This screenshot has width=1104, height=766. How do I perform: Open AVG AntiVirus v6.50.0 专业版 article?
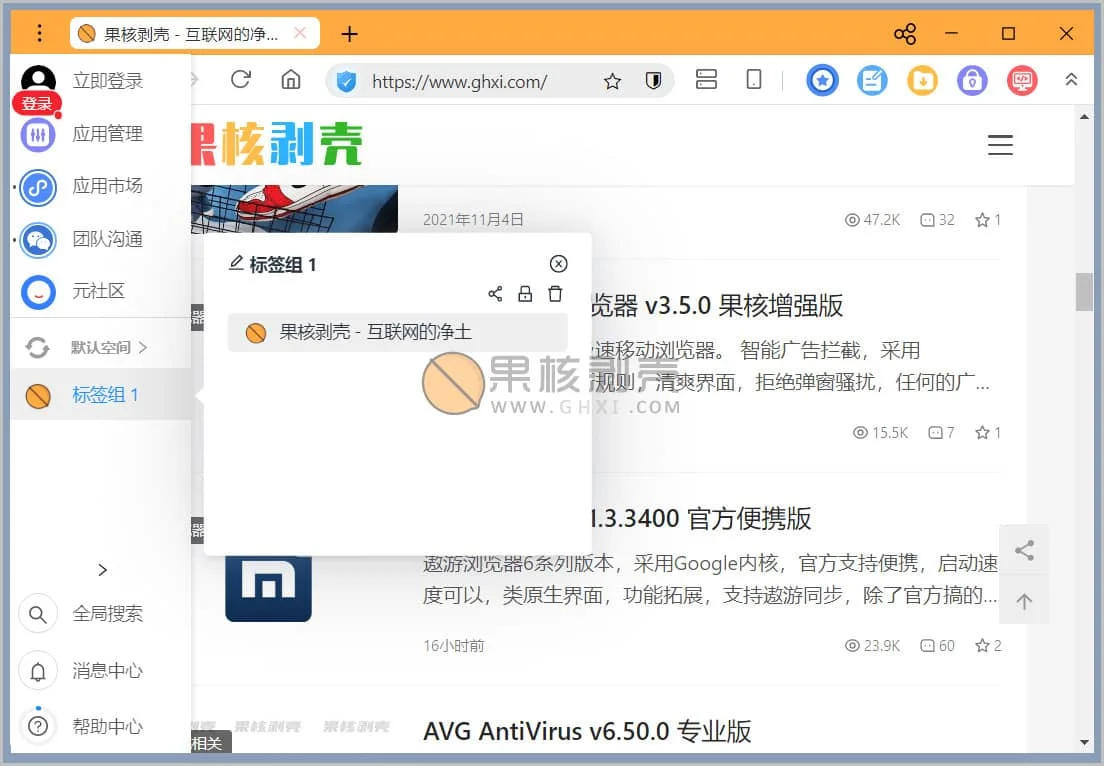[587, 732]
